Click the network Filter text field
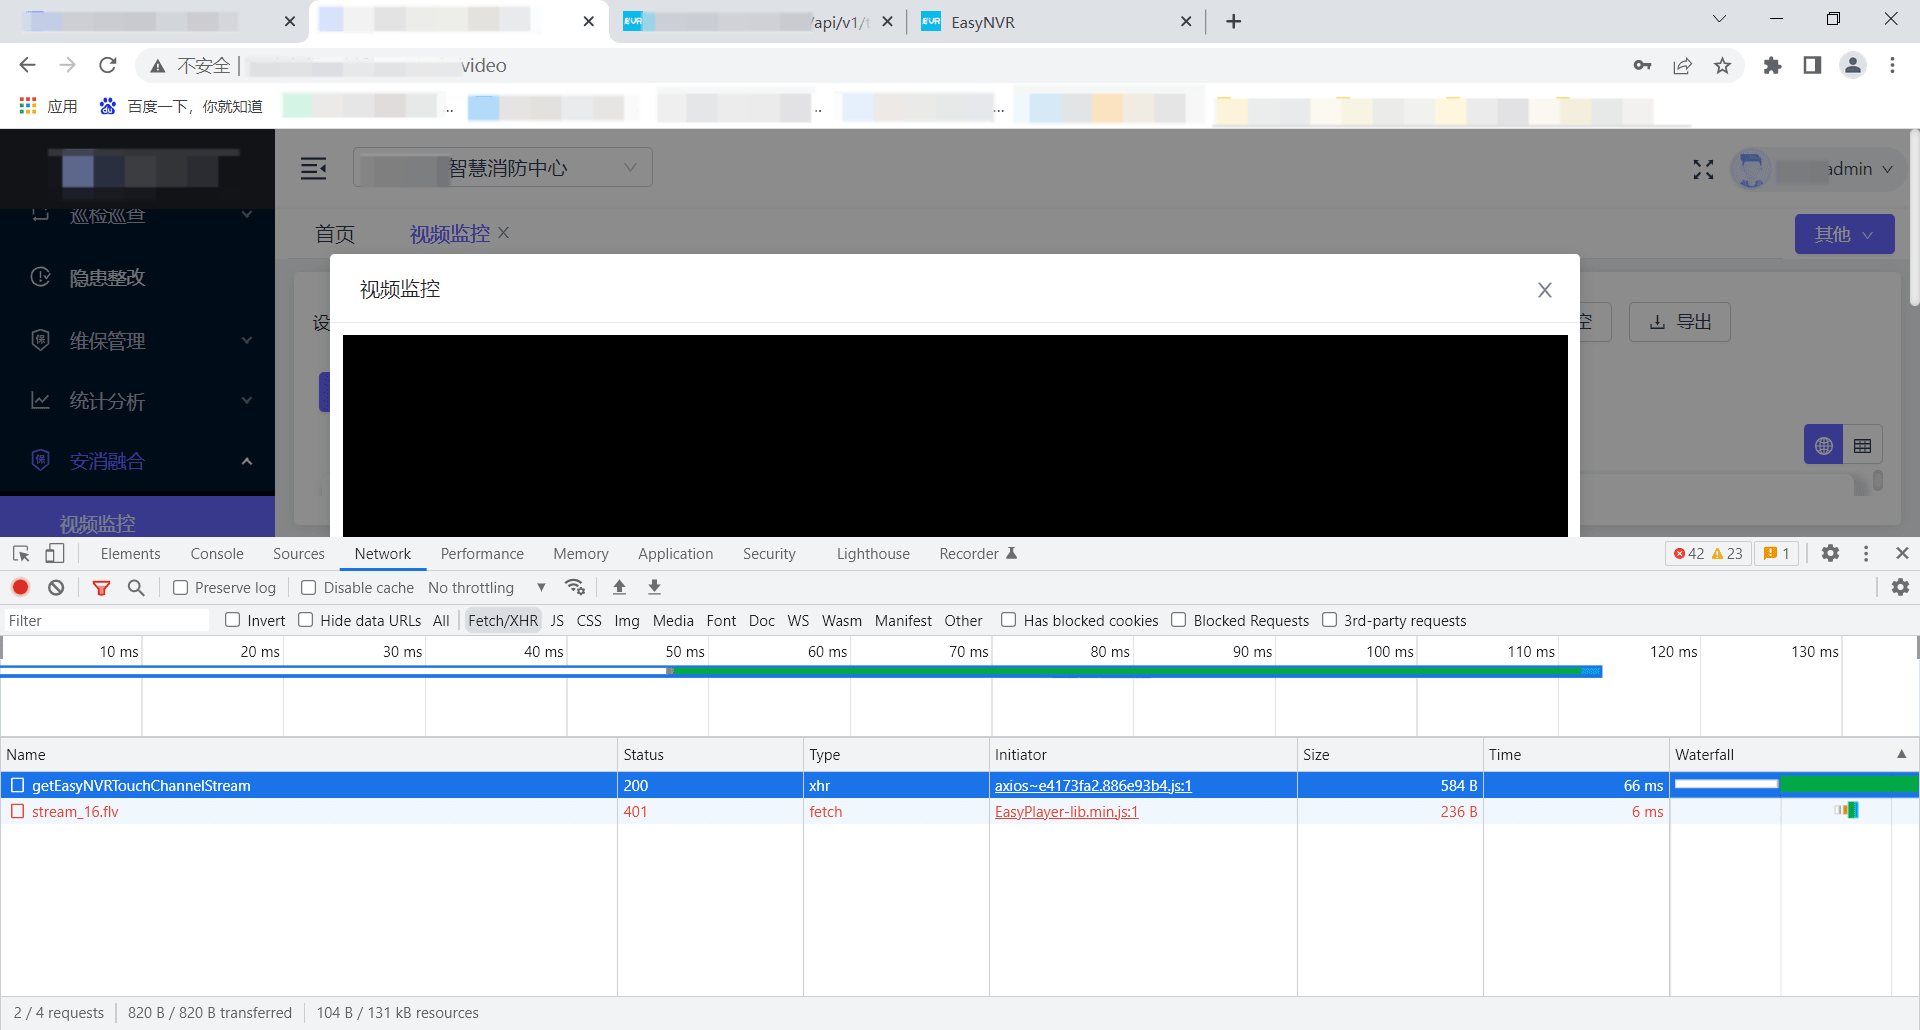Screen dimensions: 1920x1030 coord(105,621)
